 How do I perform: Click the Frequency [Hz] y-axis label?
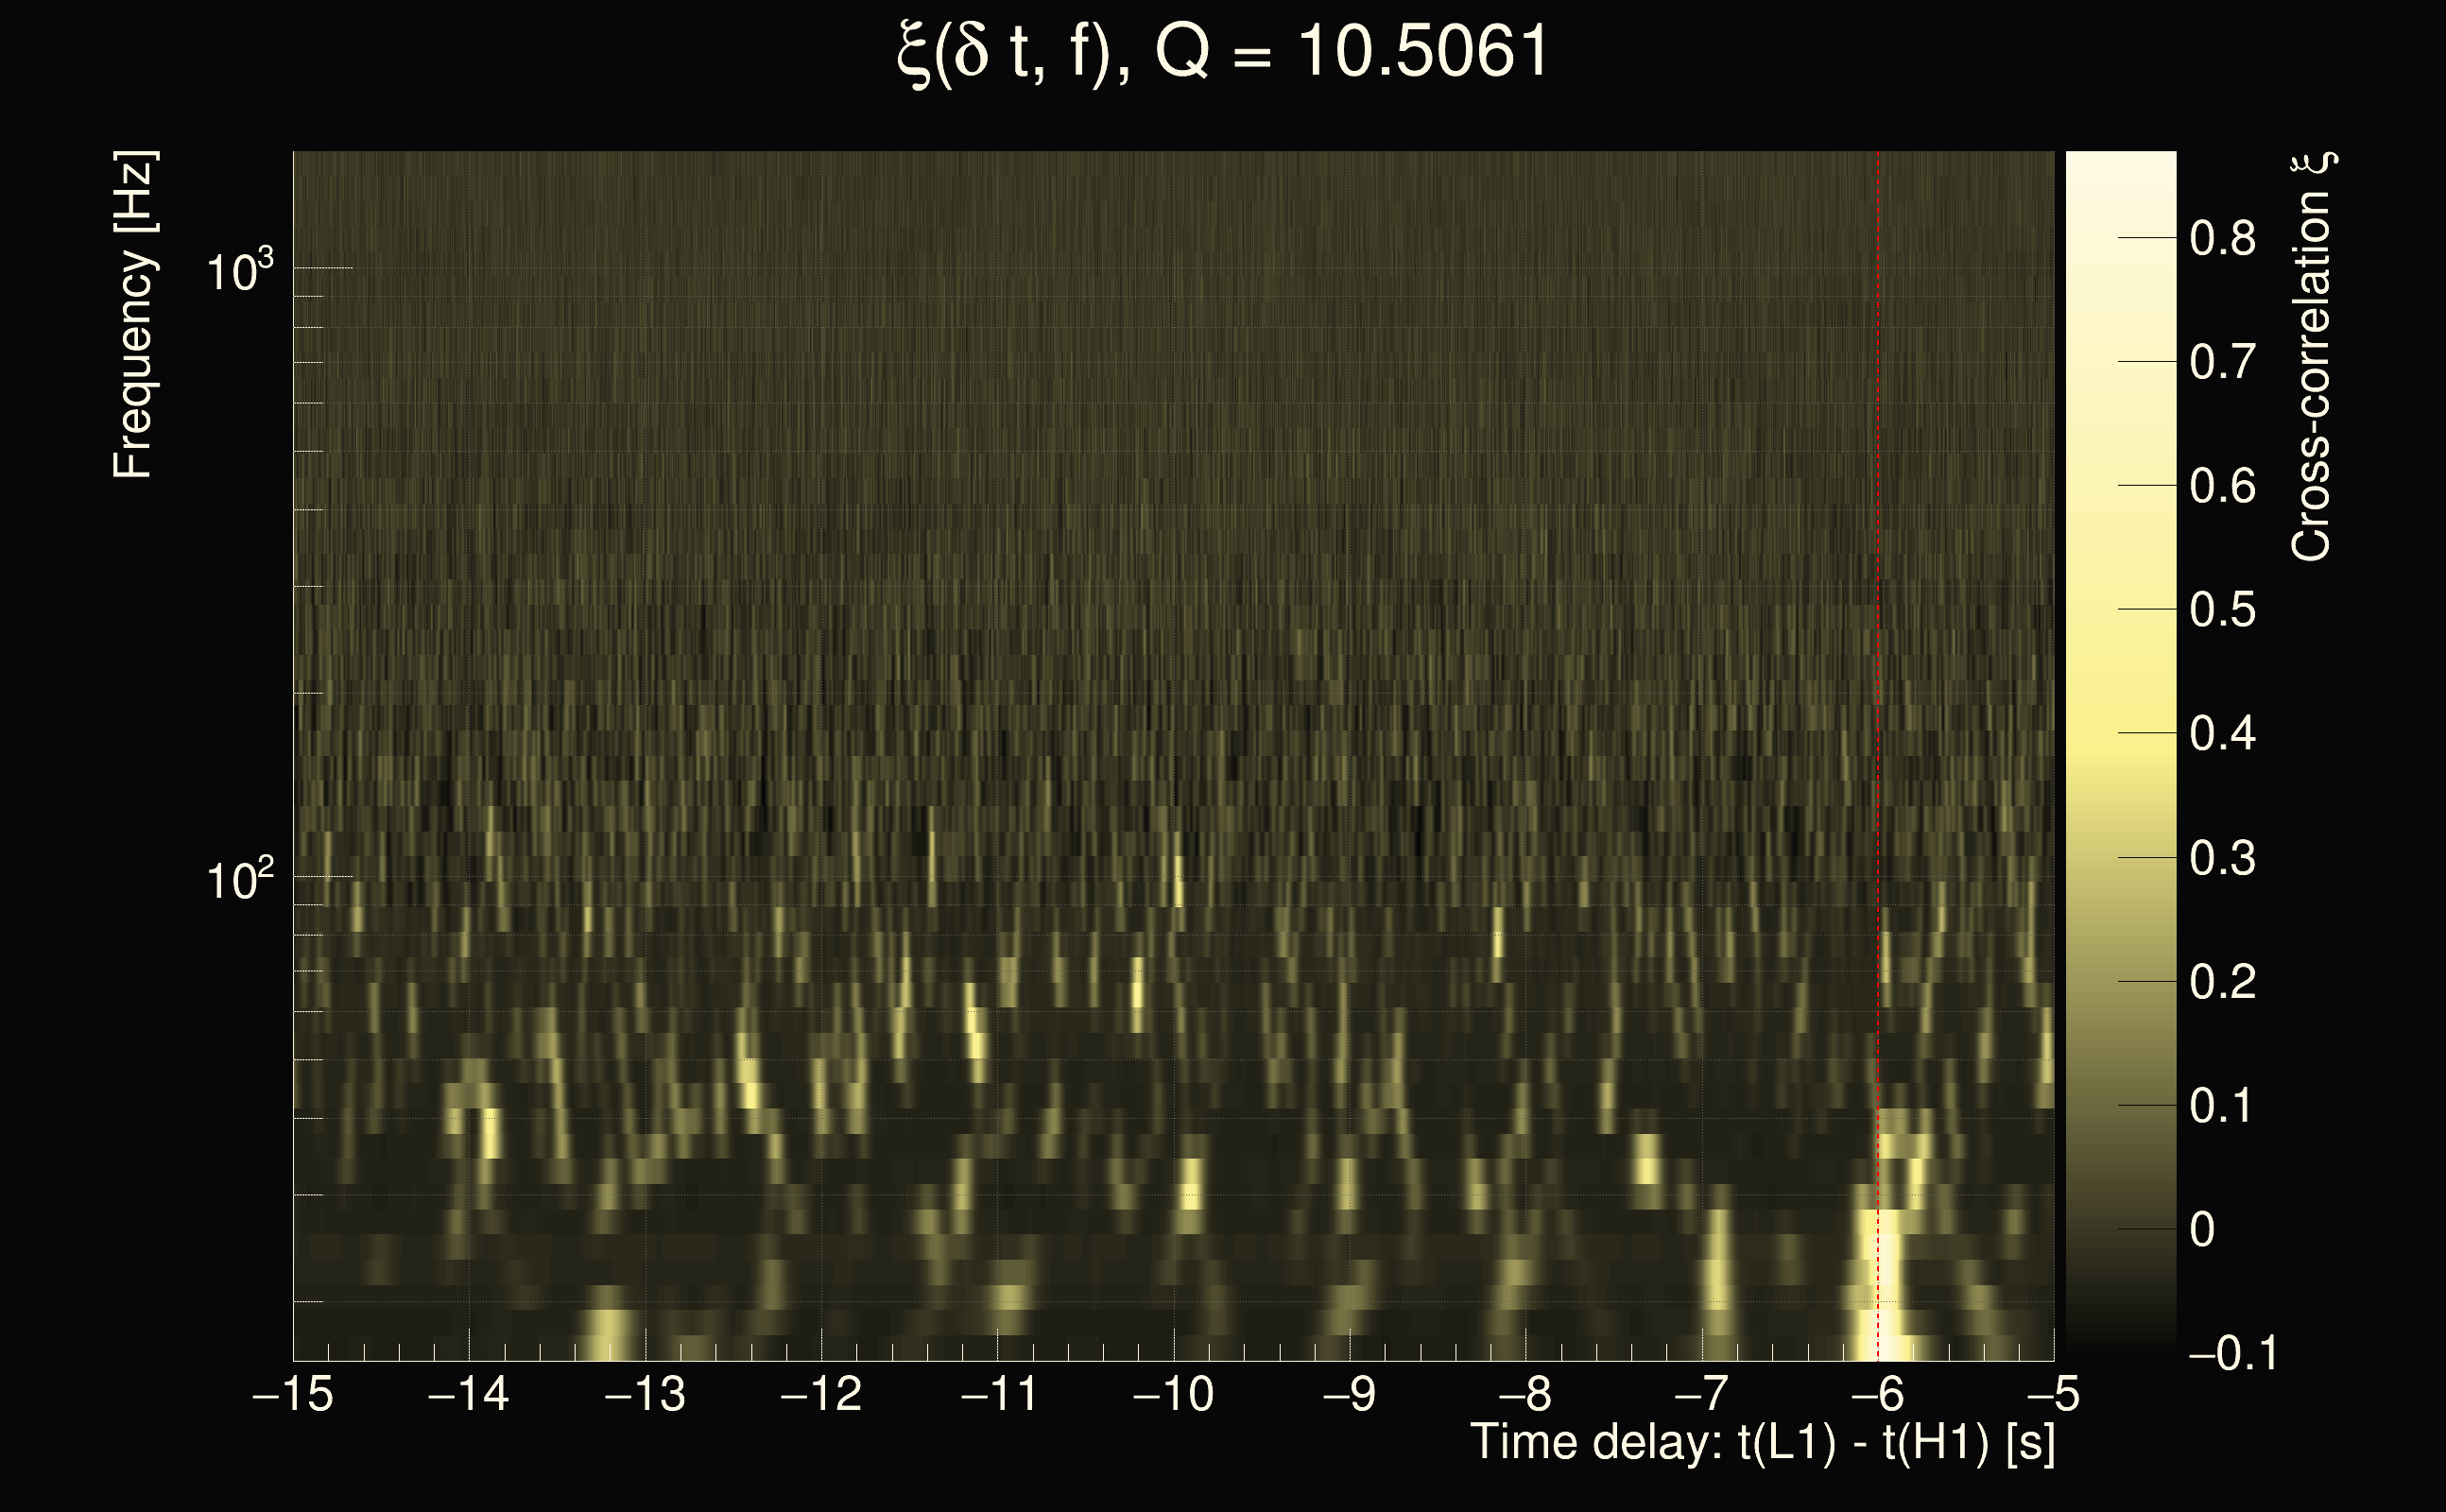(134, 315)
